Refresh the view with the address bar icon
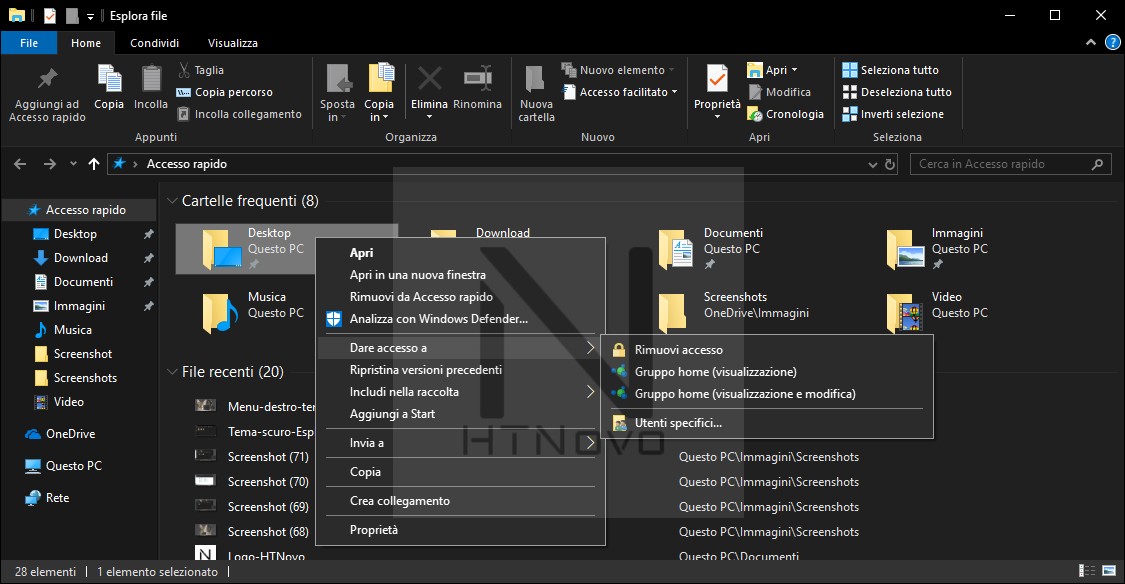Image resolution: width=1125 pixels, height=584 pixels. [889, 163]
